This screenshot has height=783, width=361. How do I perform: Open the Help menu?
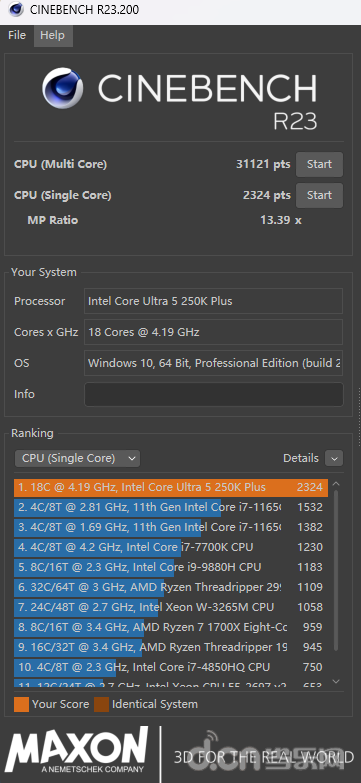[52, 35]
